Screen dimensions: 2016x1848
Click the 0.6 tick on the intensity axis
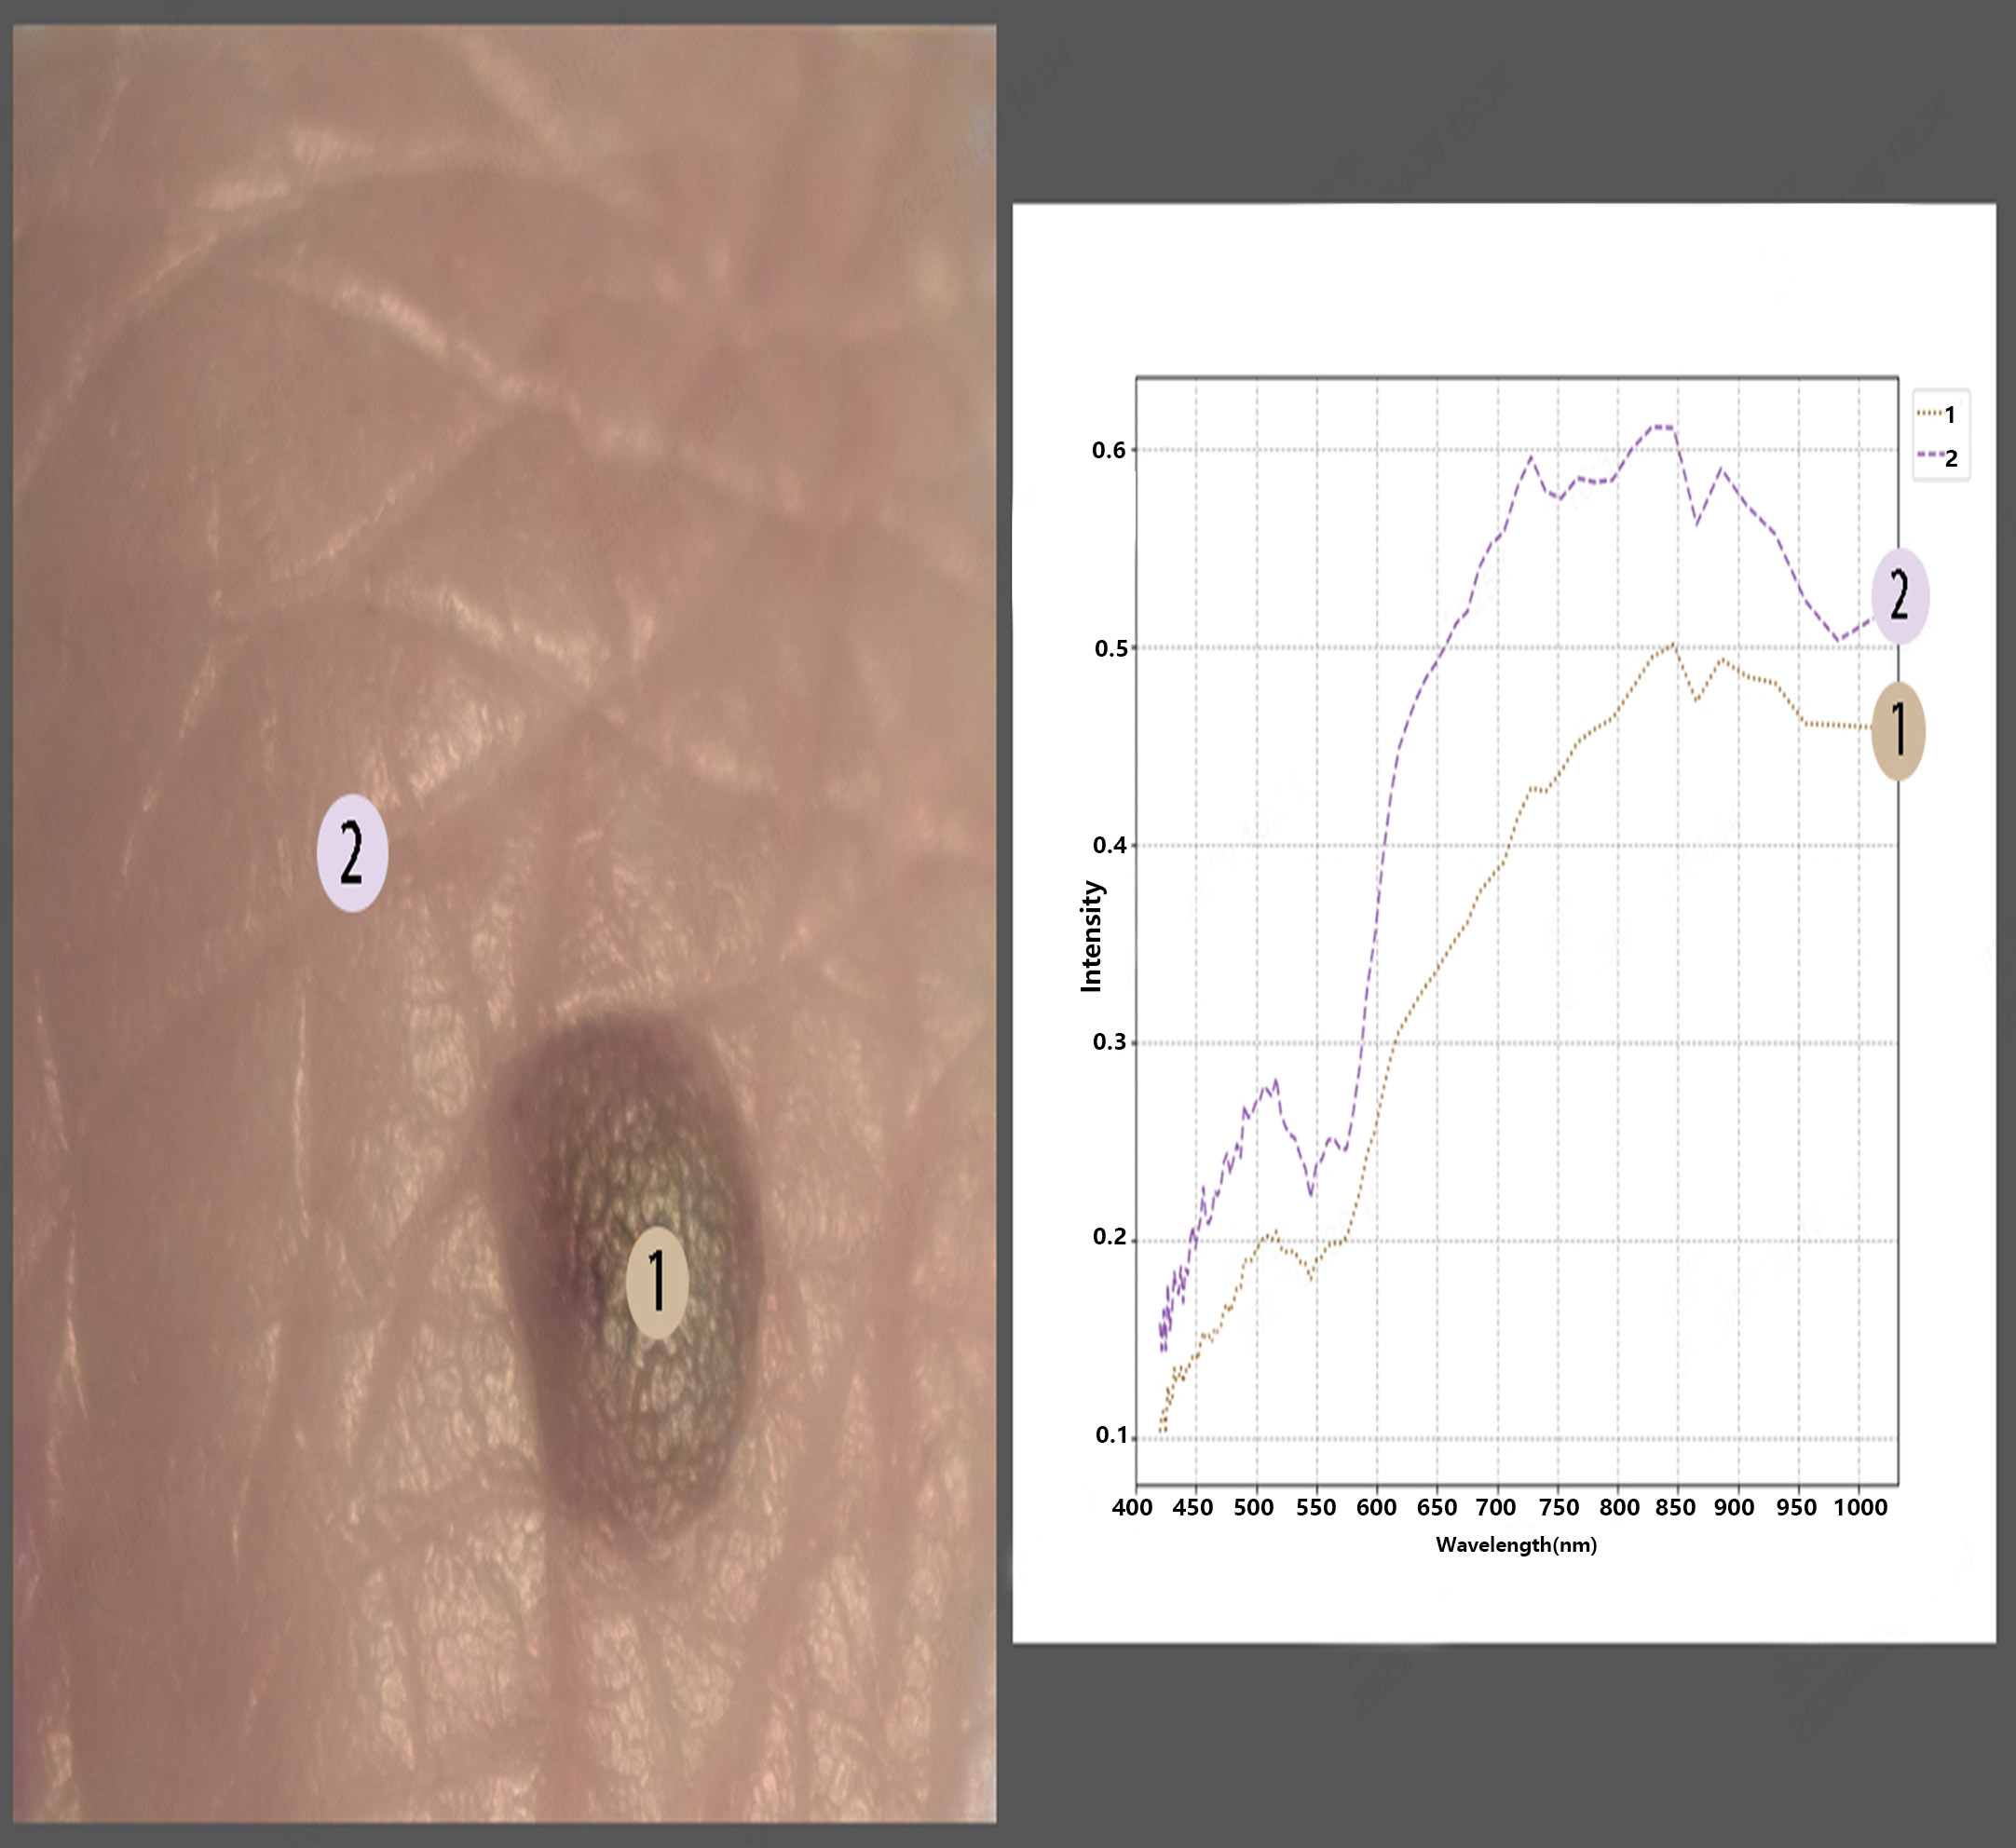tap(1108, 450)
